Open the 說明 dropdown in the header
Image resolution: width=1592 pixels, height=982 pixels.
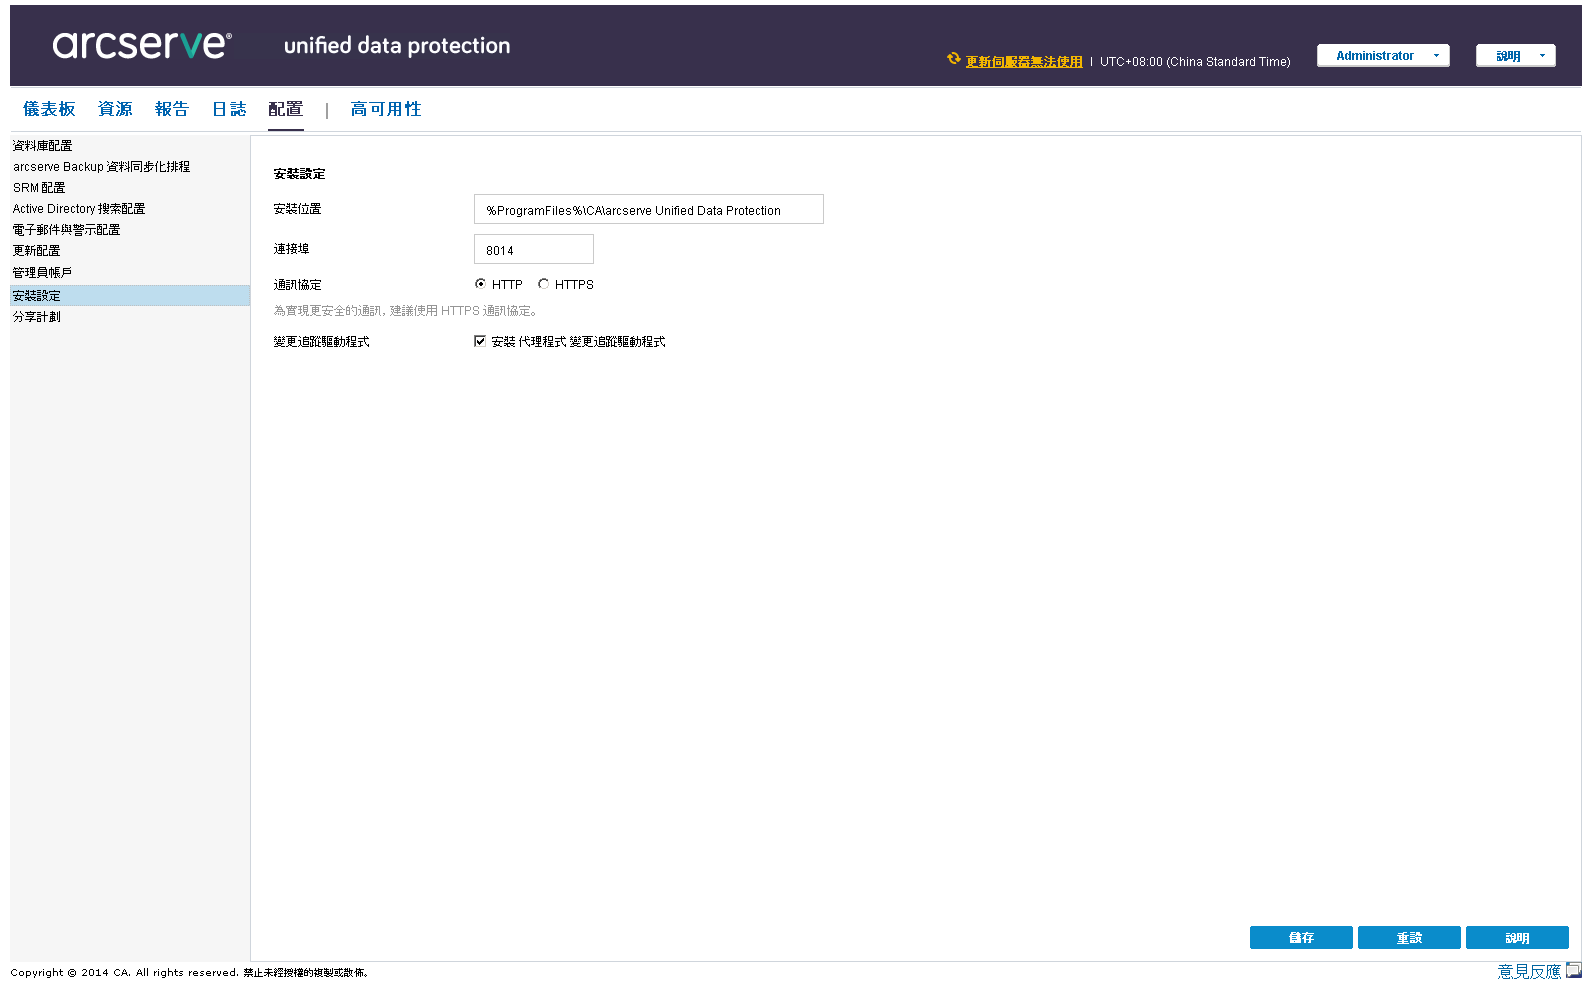coord(1516,56)
